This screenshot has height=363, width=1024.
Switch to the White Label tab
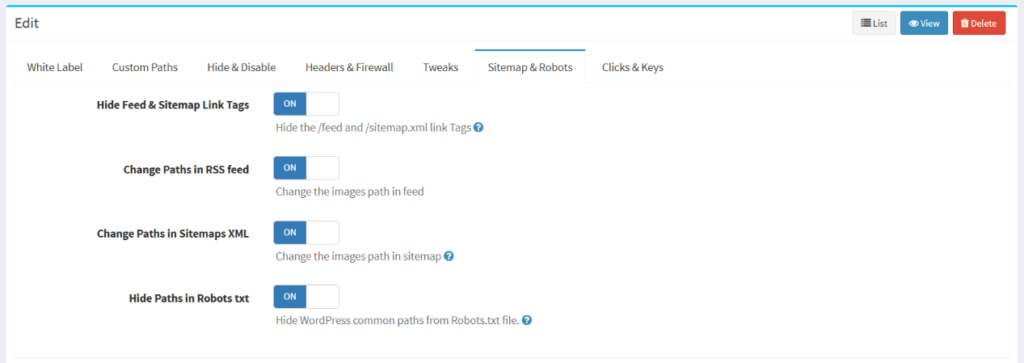tap(55, 67)
